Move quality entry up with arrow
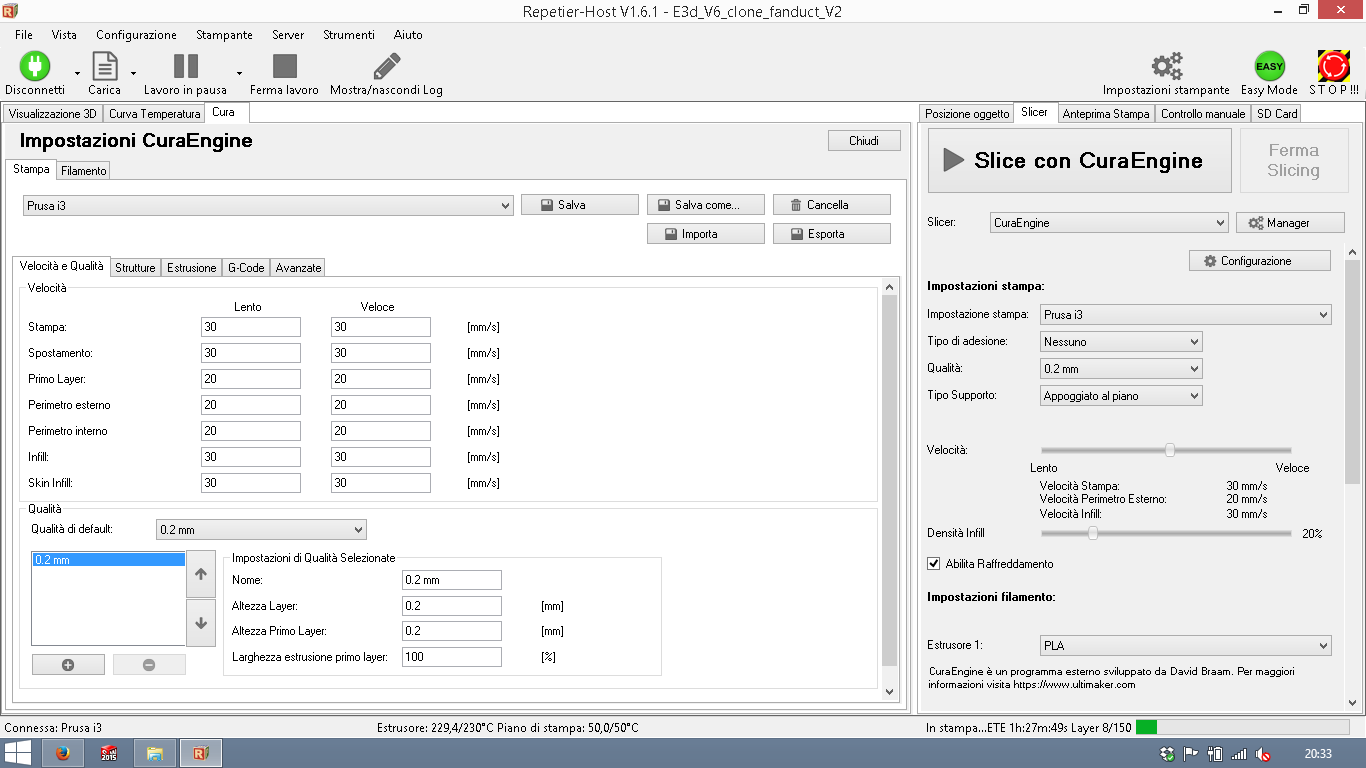 [x=201, y=575]
